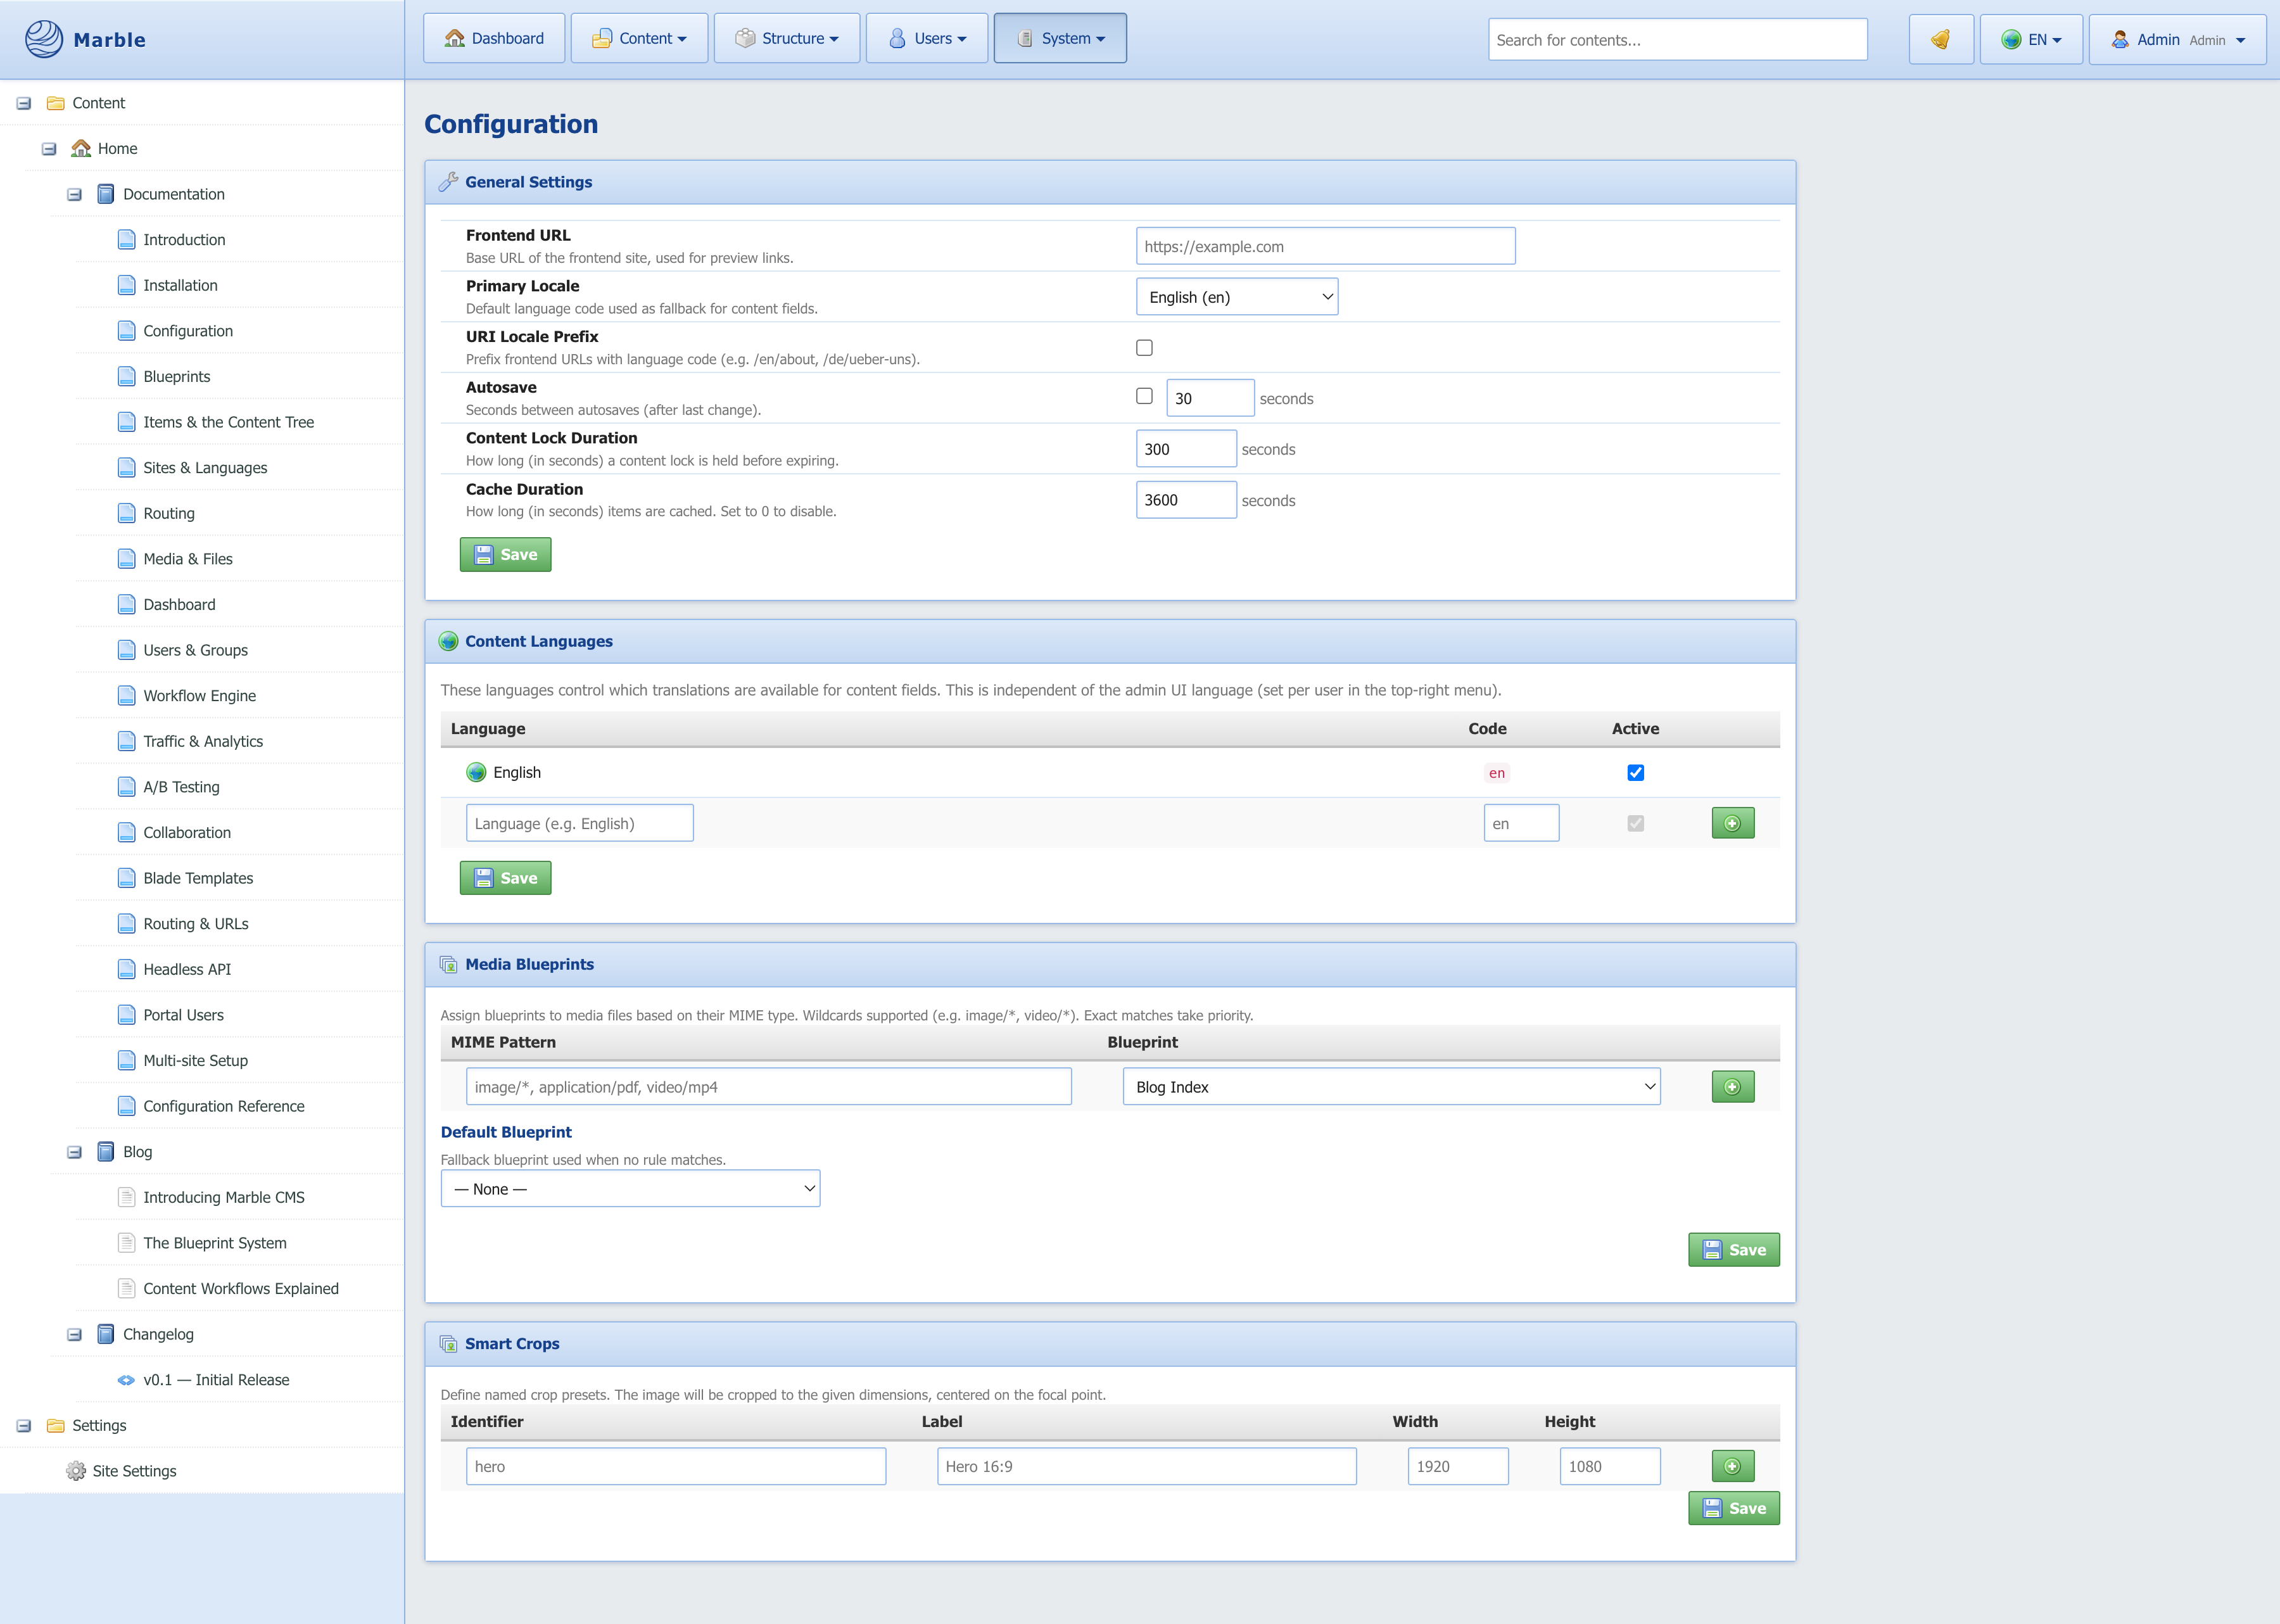
Task: Open the EN language switcher
Action: pyautogui.click(x=2030, y=40)
